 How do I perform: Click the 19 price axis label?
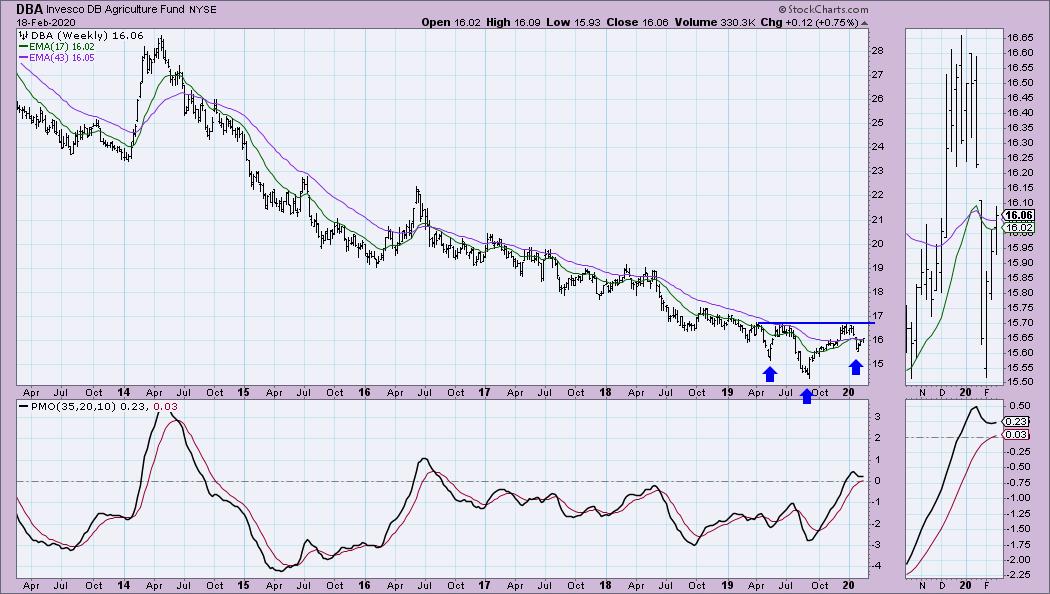(878, 268)
